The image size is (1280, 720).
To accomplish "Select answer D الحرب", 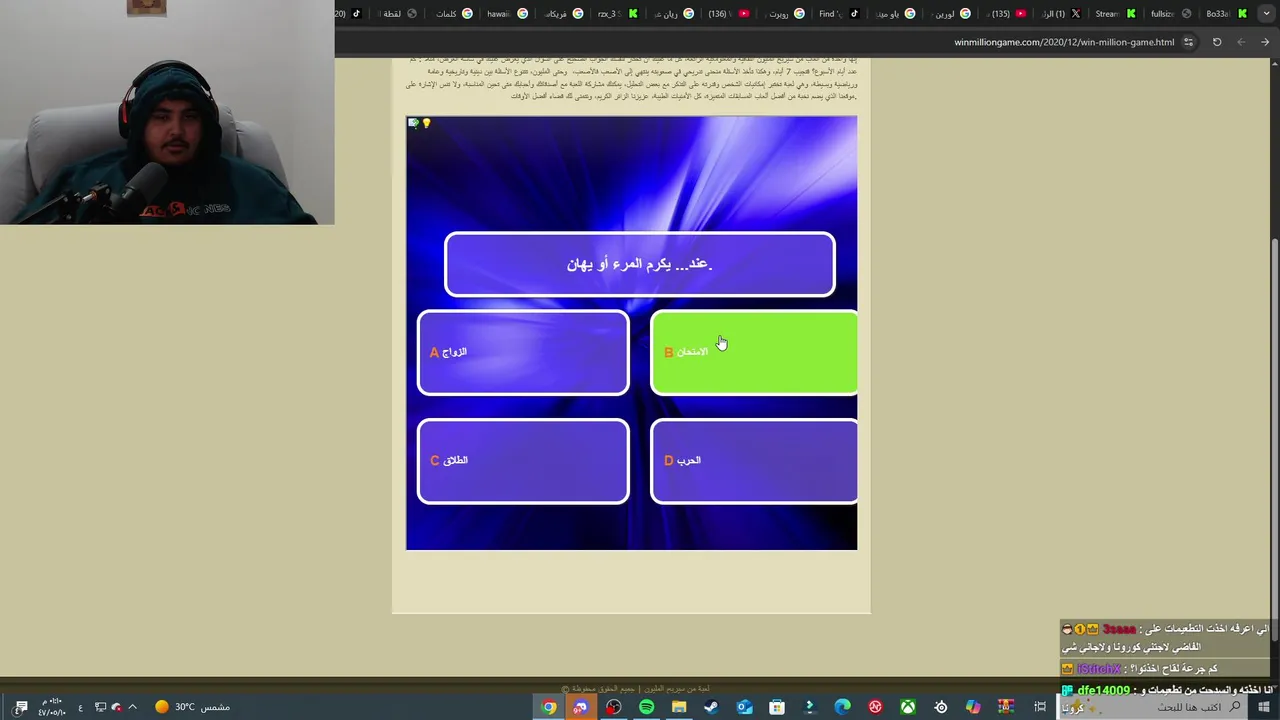I will coord(754,461).
